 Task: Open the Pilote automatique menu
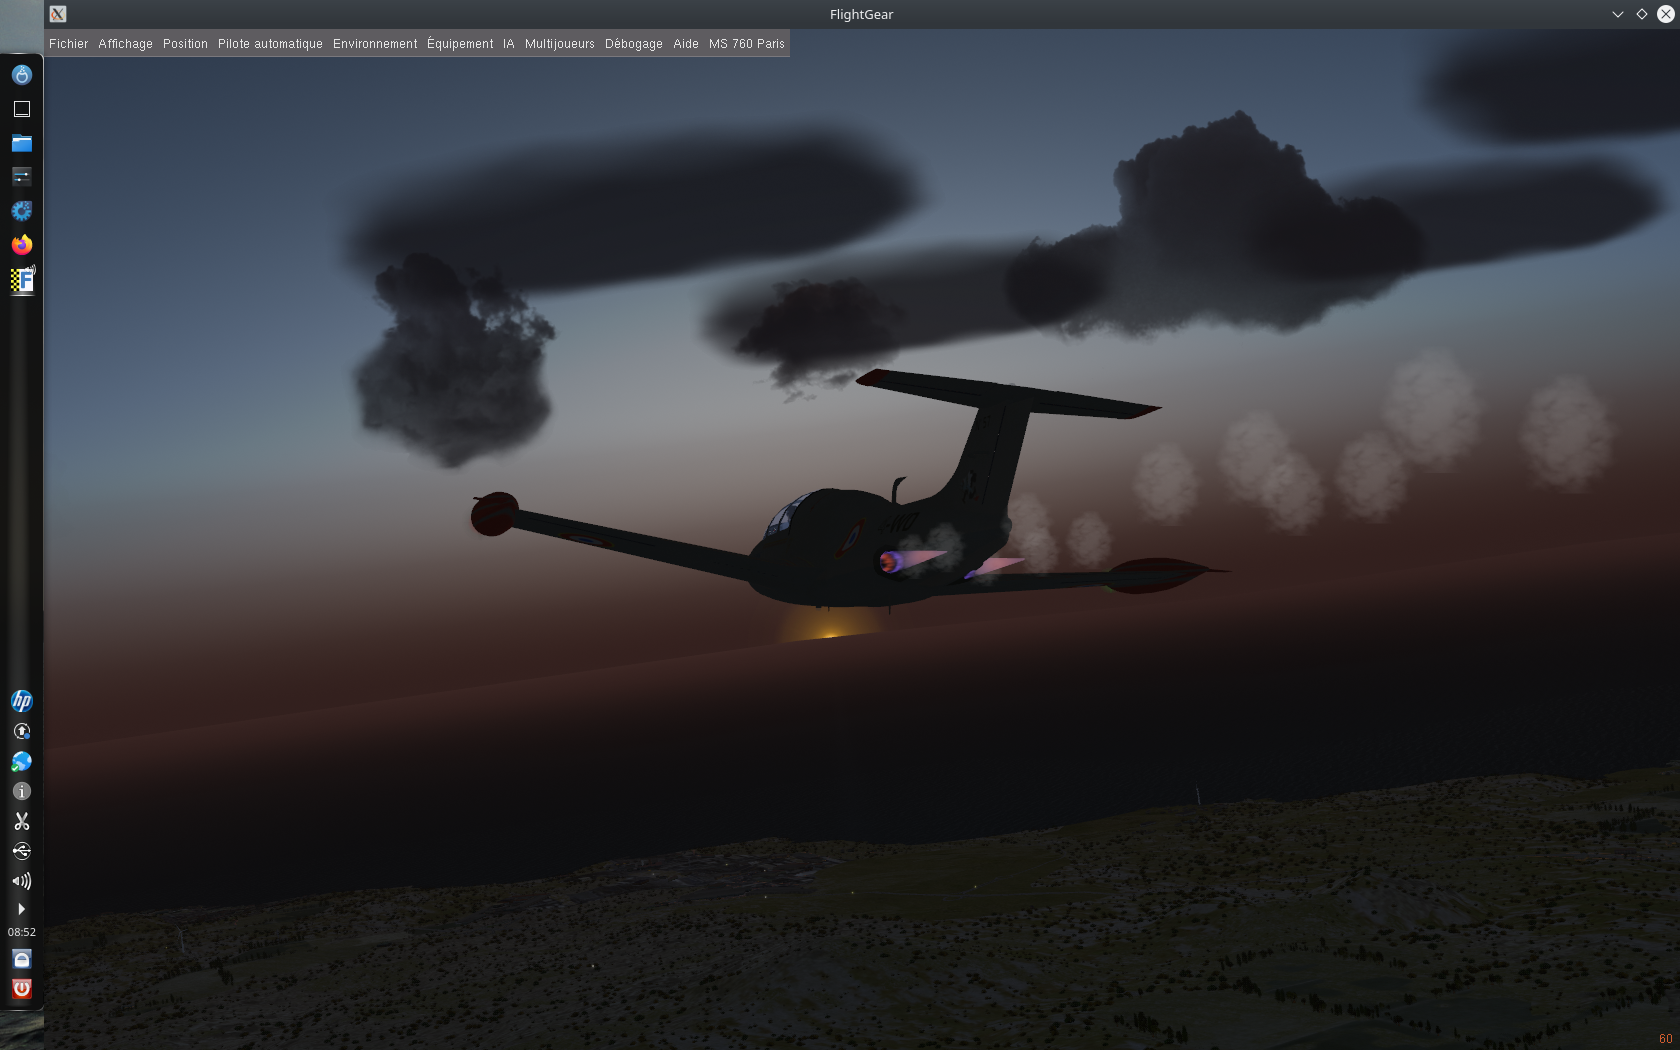270,44
